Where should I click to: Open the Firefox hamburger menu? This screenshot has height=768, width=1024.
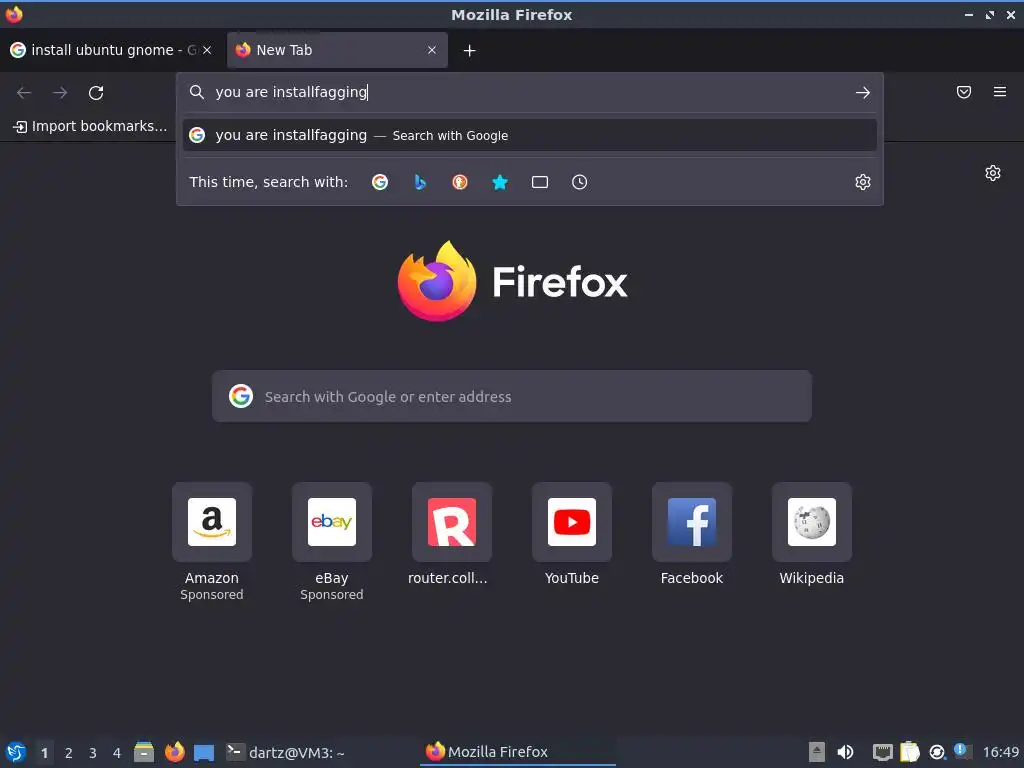[x=1000, y=92]
